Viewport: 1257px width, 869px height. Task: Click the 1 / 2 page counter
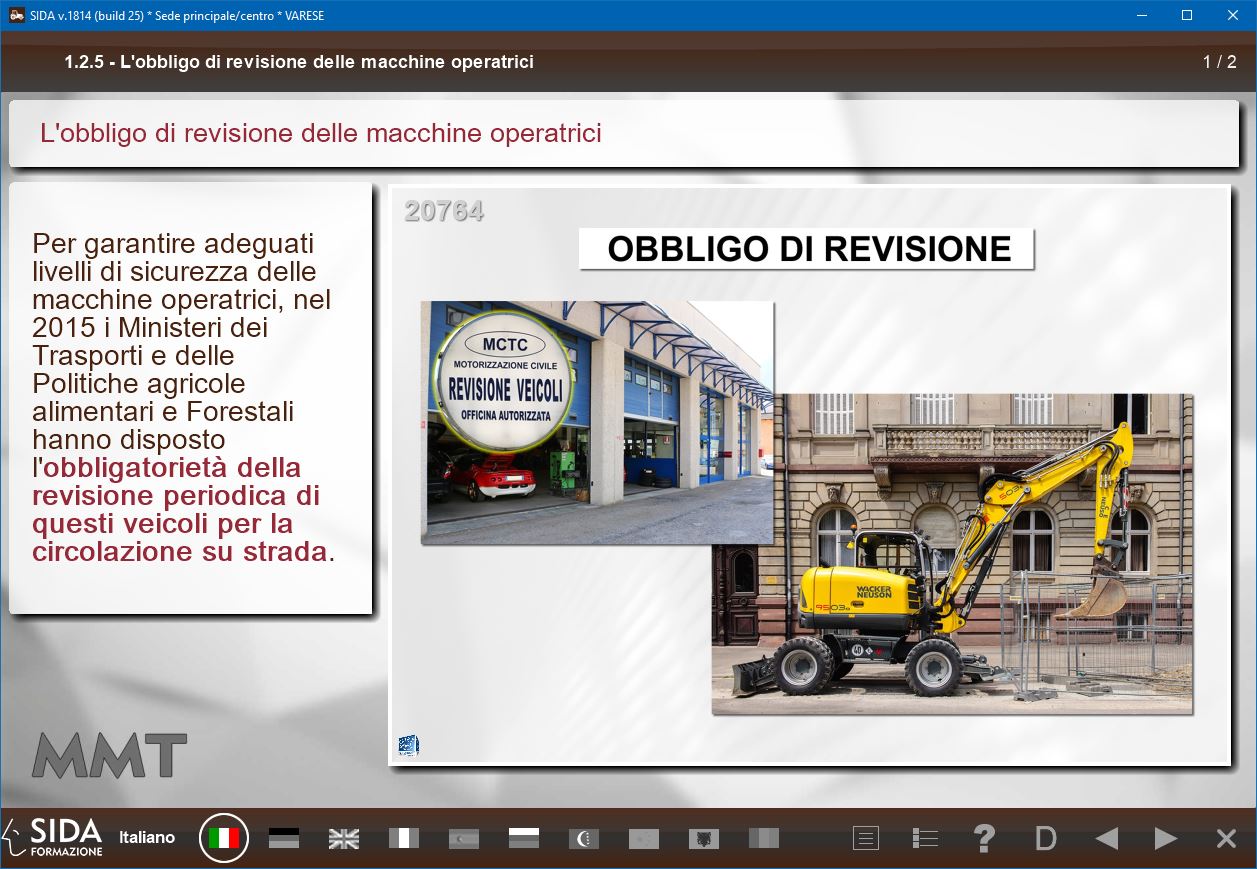1219,62
